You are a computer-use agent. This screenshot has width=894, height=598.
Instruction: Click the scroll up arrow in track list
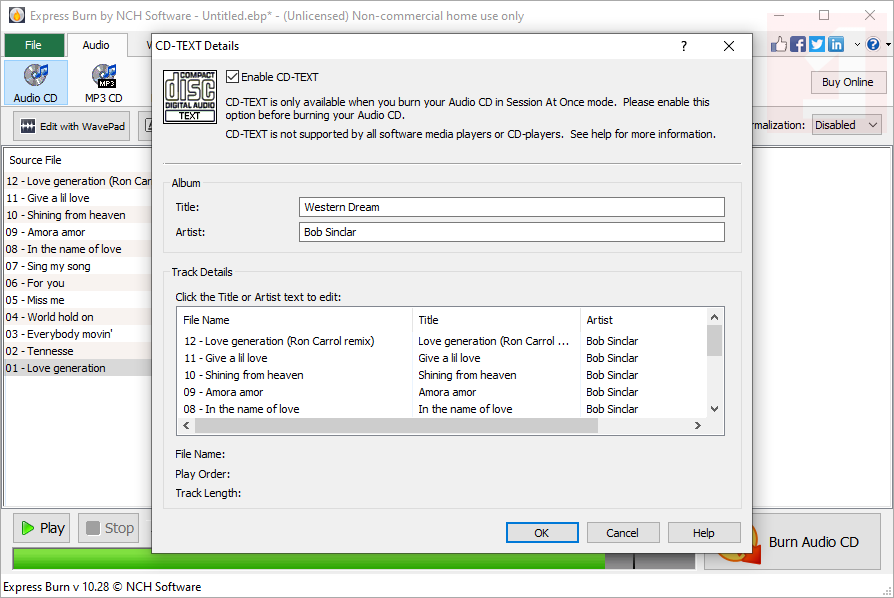(x=714, y=317)
